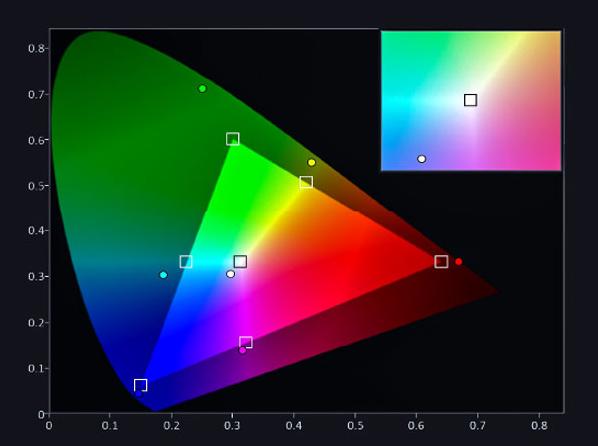
Task: Select the green target square marker
Action: point(233,139)
